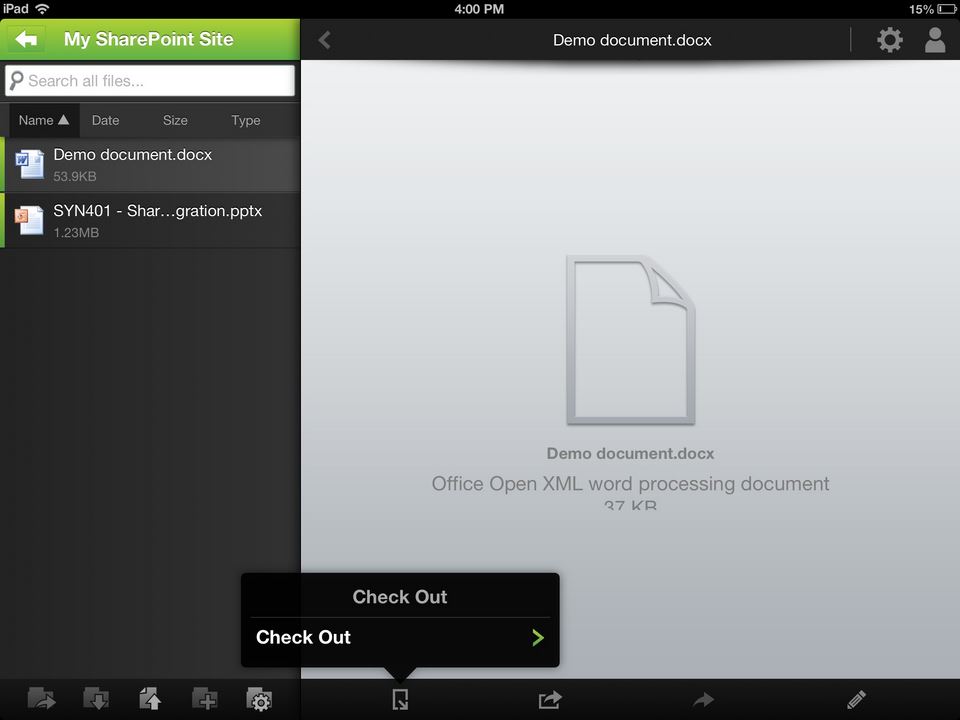Click the add new folder icon
960x720 pixels.
(x=204, y=699)
